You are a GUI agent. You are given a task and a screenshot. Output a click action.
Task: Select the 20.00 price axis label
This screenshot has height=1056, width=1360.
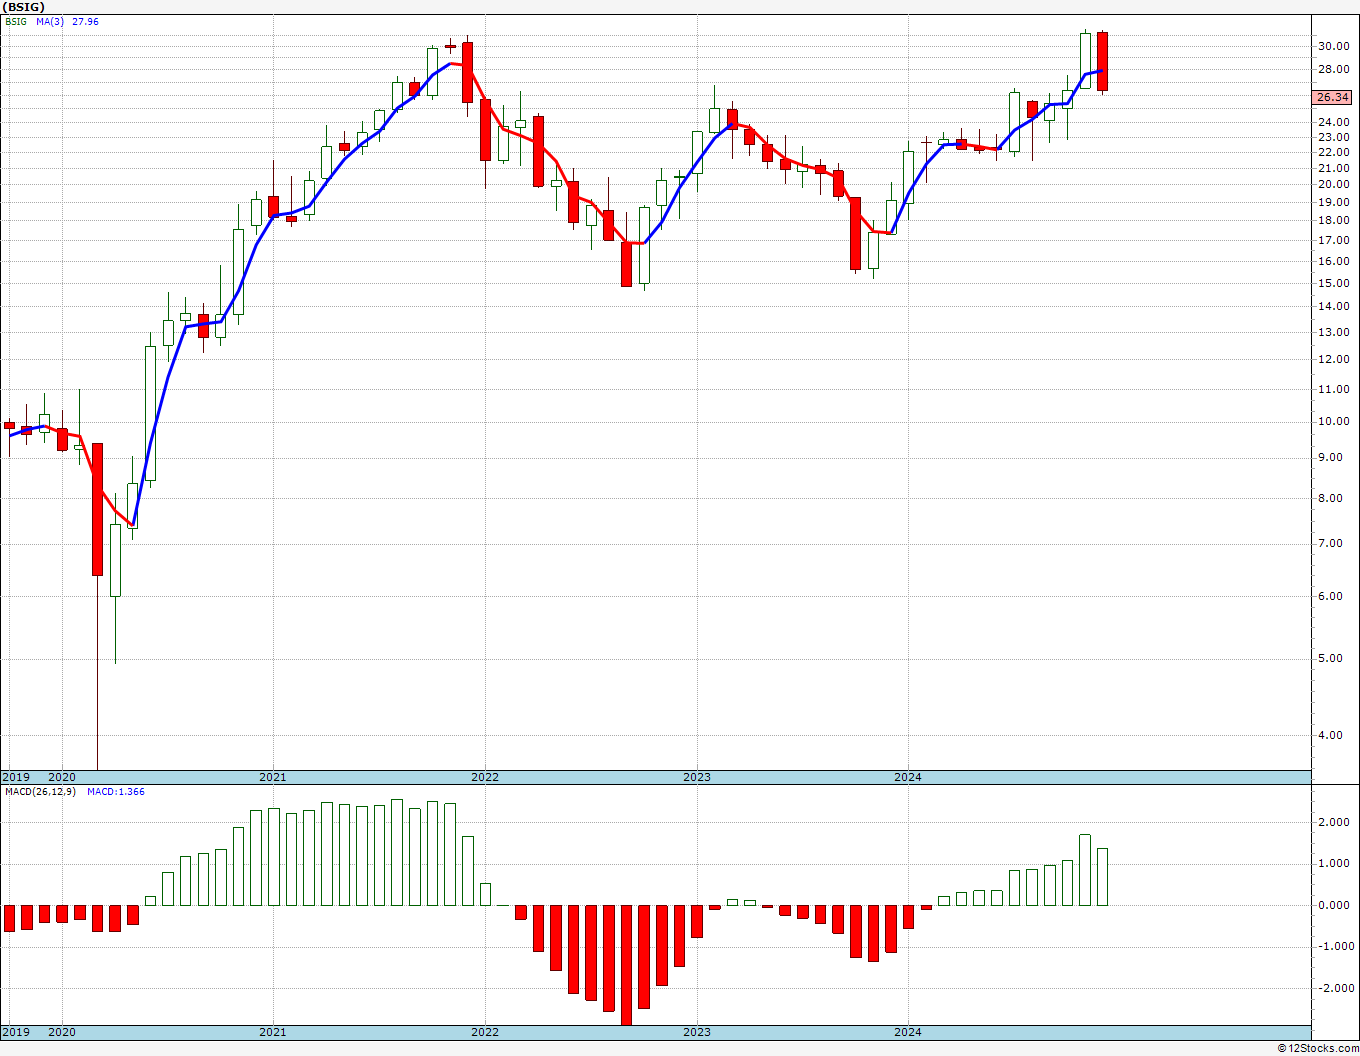click(x=1332, y=184)
